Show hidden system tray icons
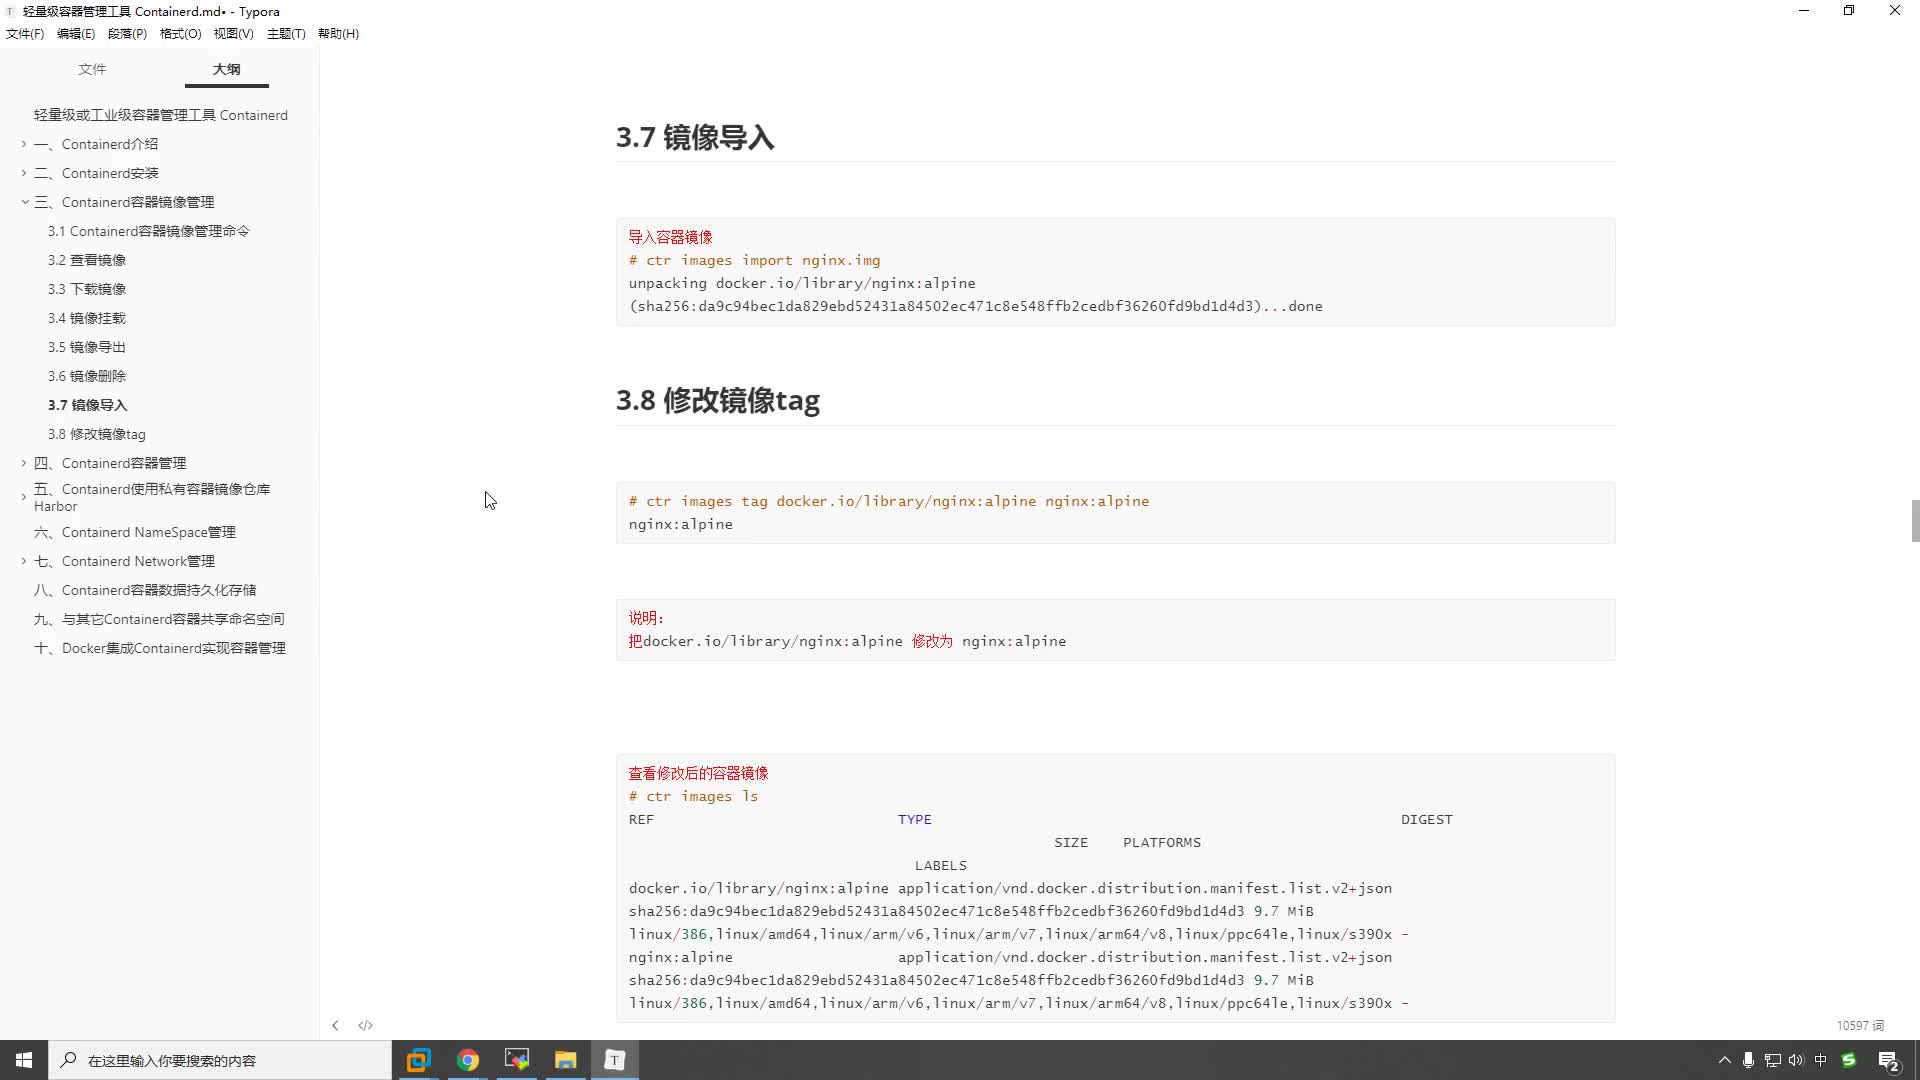The height and width of the screenshot is (1080, 1920). pos(1724,1060)
